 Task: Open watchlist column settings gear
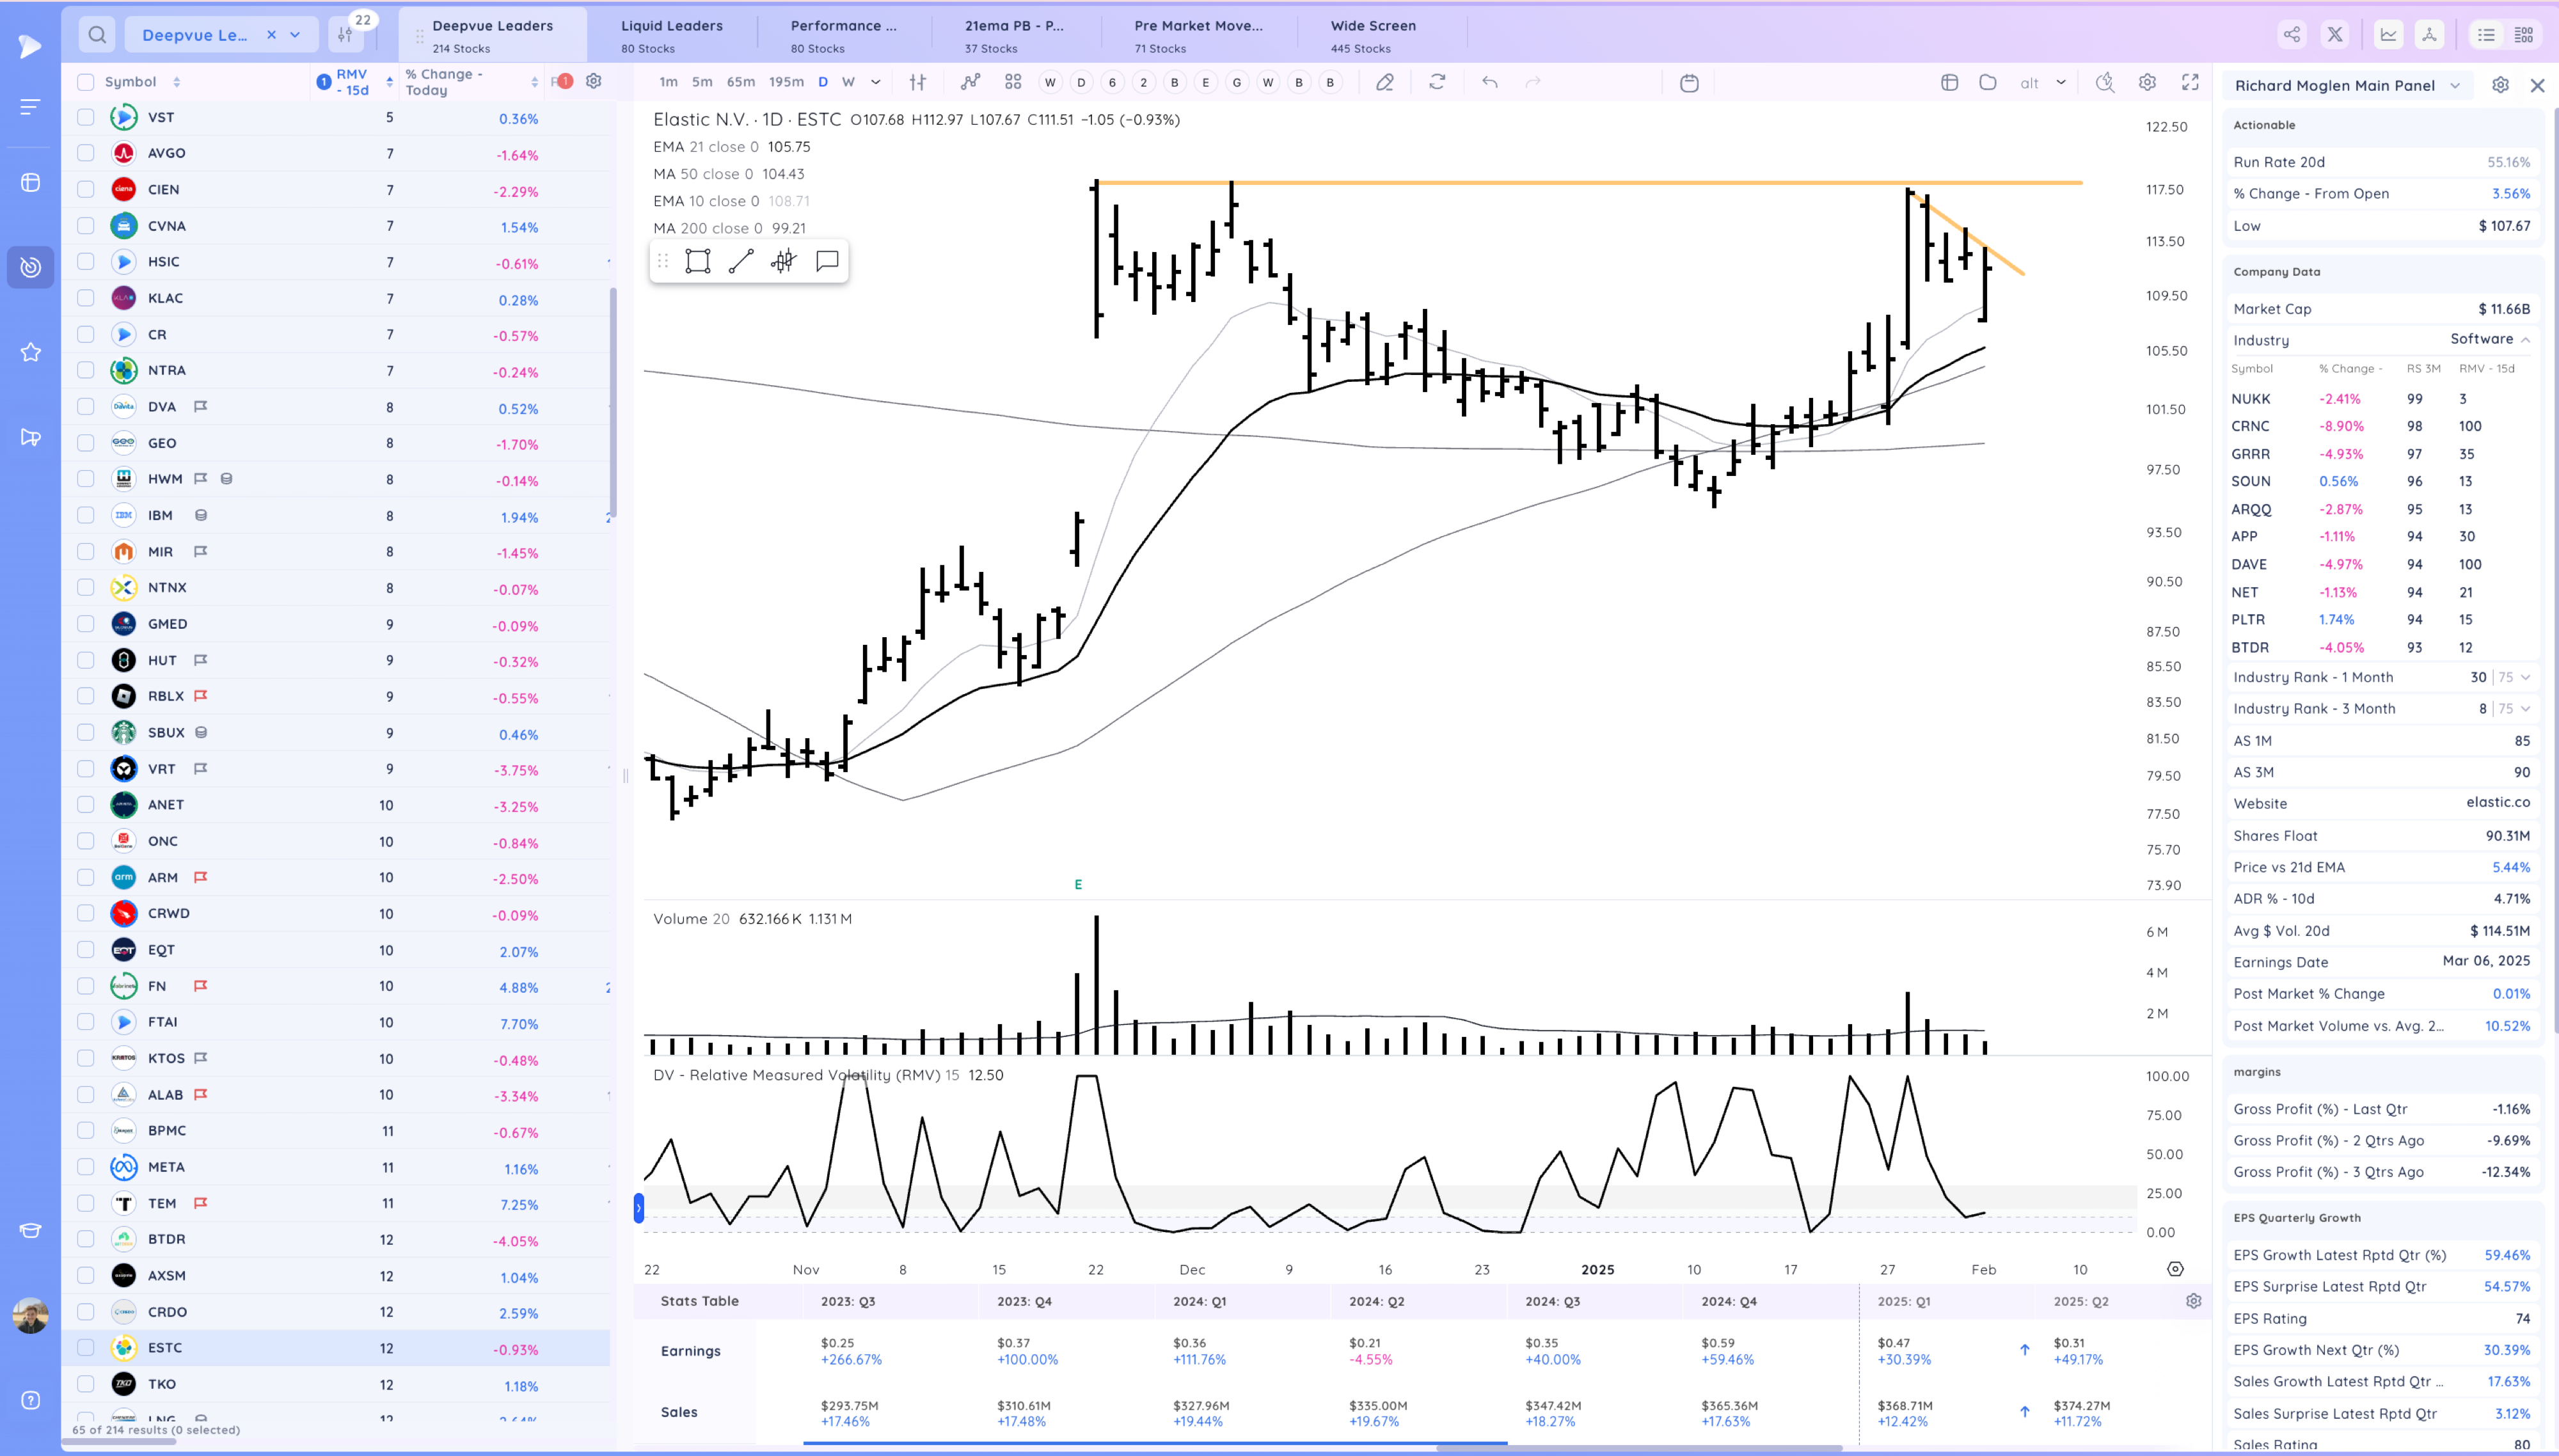[x=593, y=82]
